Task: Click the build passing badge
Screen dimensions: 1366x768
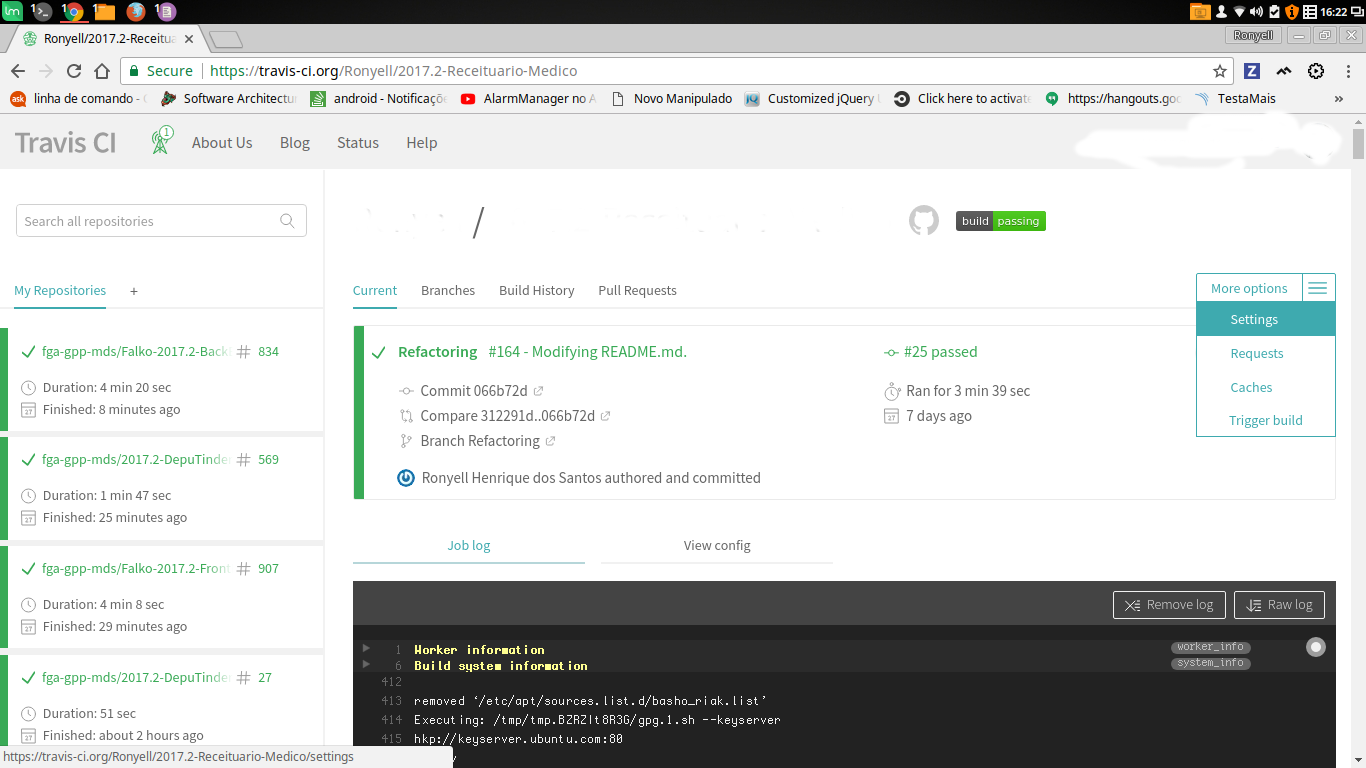Action: [1000, 221]
